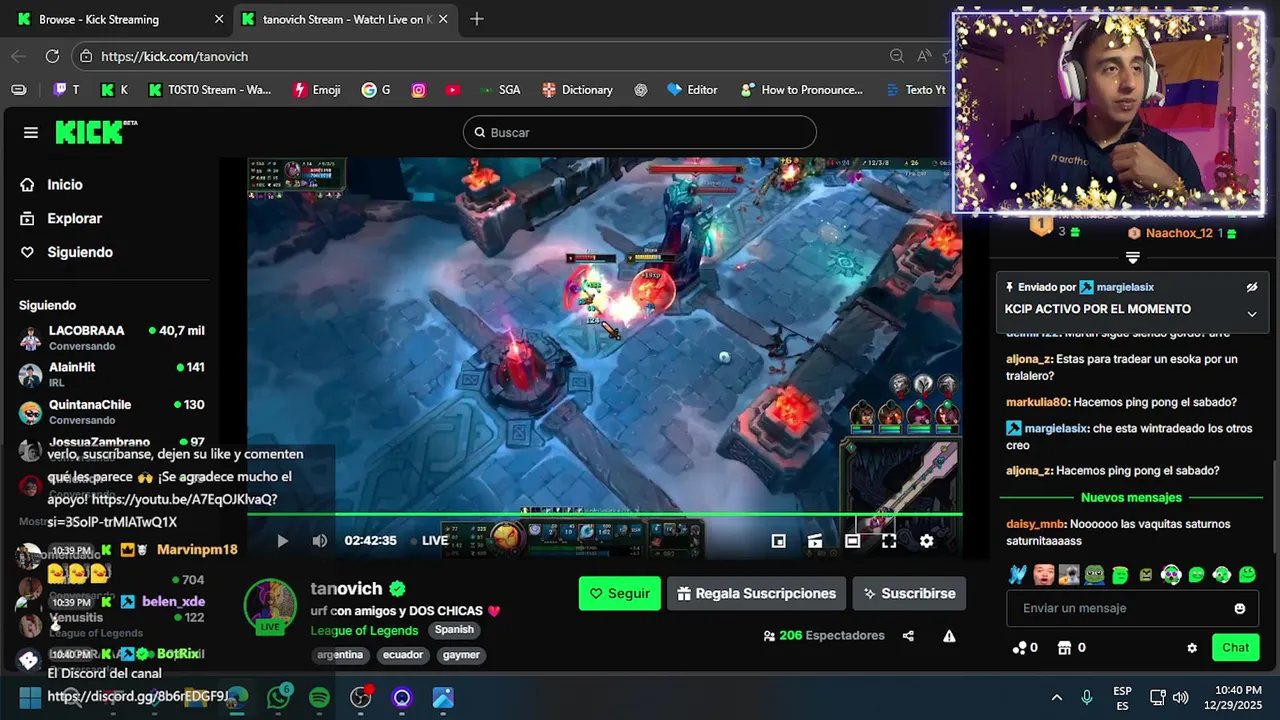The image size is (1280, 720).
Task: Open the hamburger sidebar menu
Action: tap(31, 133)
